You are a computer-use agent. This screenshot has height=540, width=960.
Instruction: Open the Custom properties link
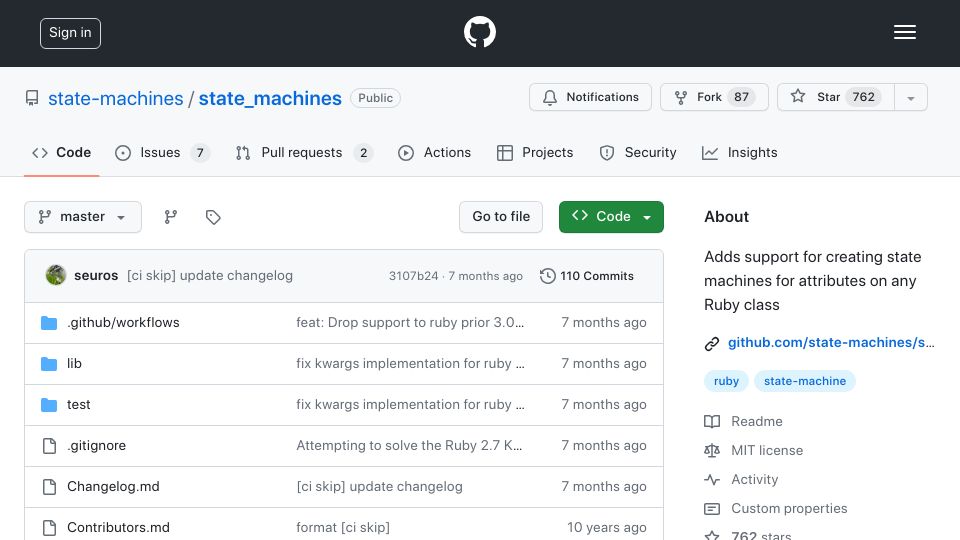point(789,509)
